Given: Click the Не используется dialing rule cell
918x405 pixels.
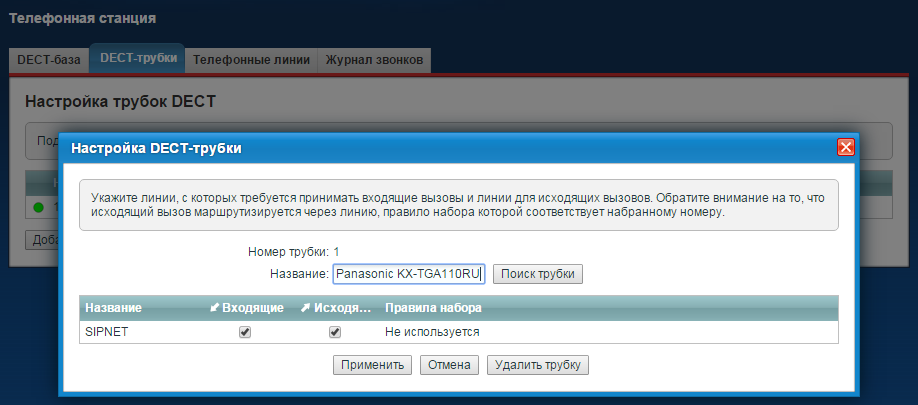Looking at the screenshot, I should tap(433, 332).
